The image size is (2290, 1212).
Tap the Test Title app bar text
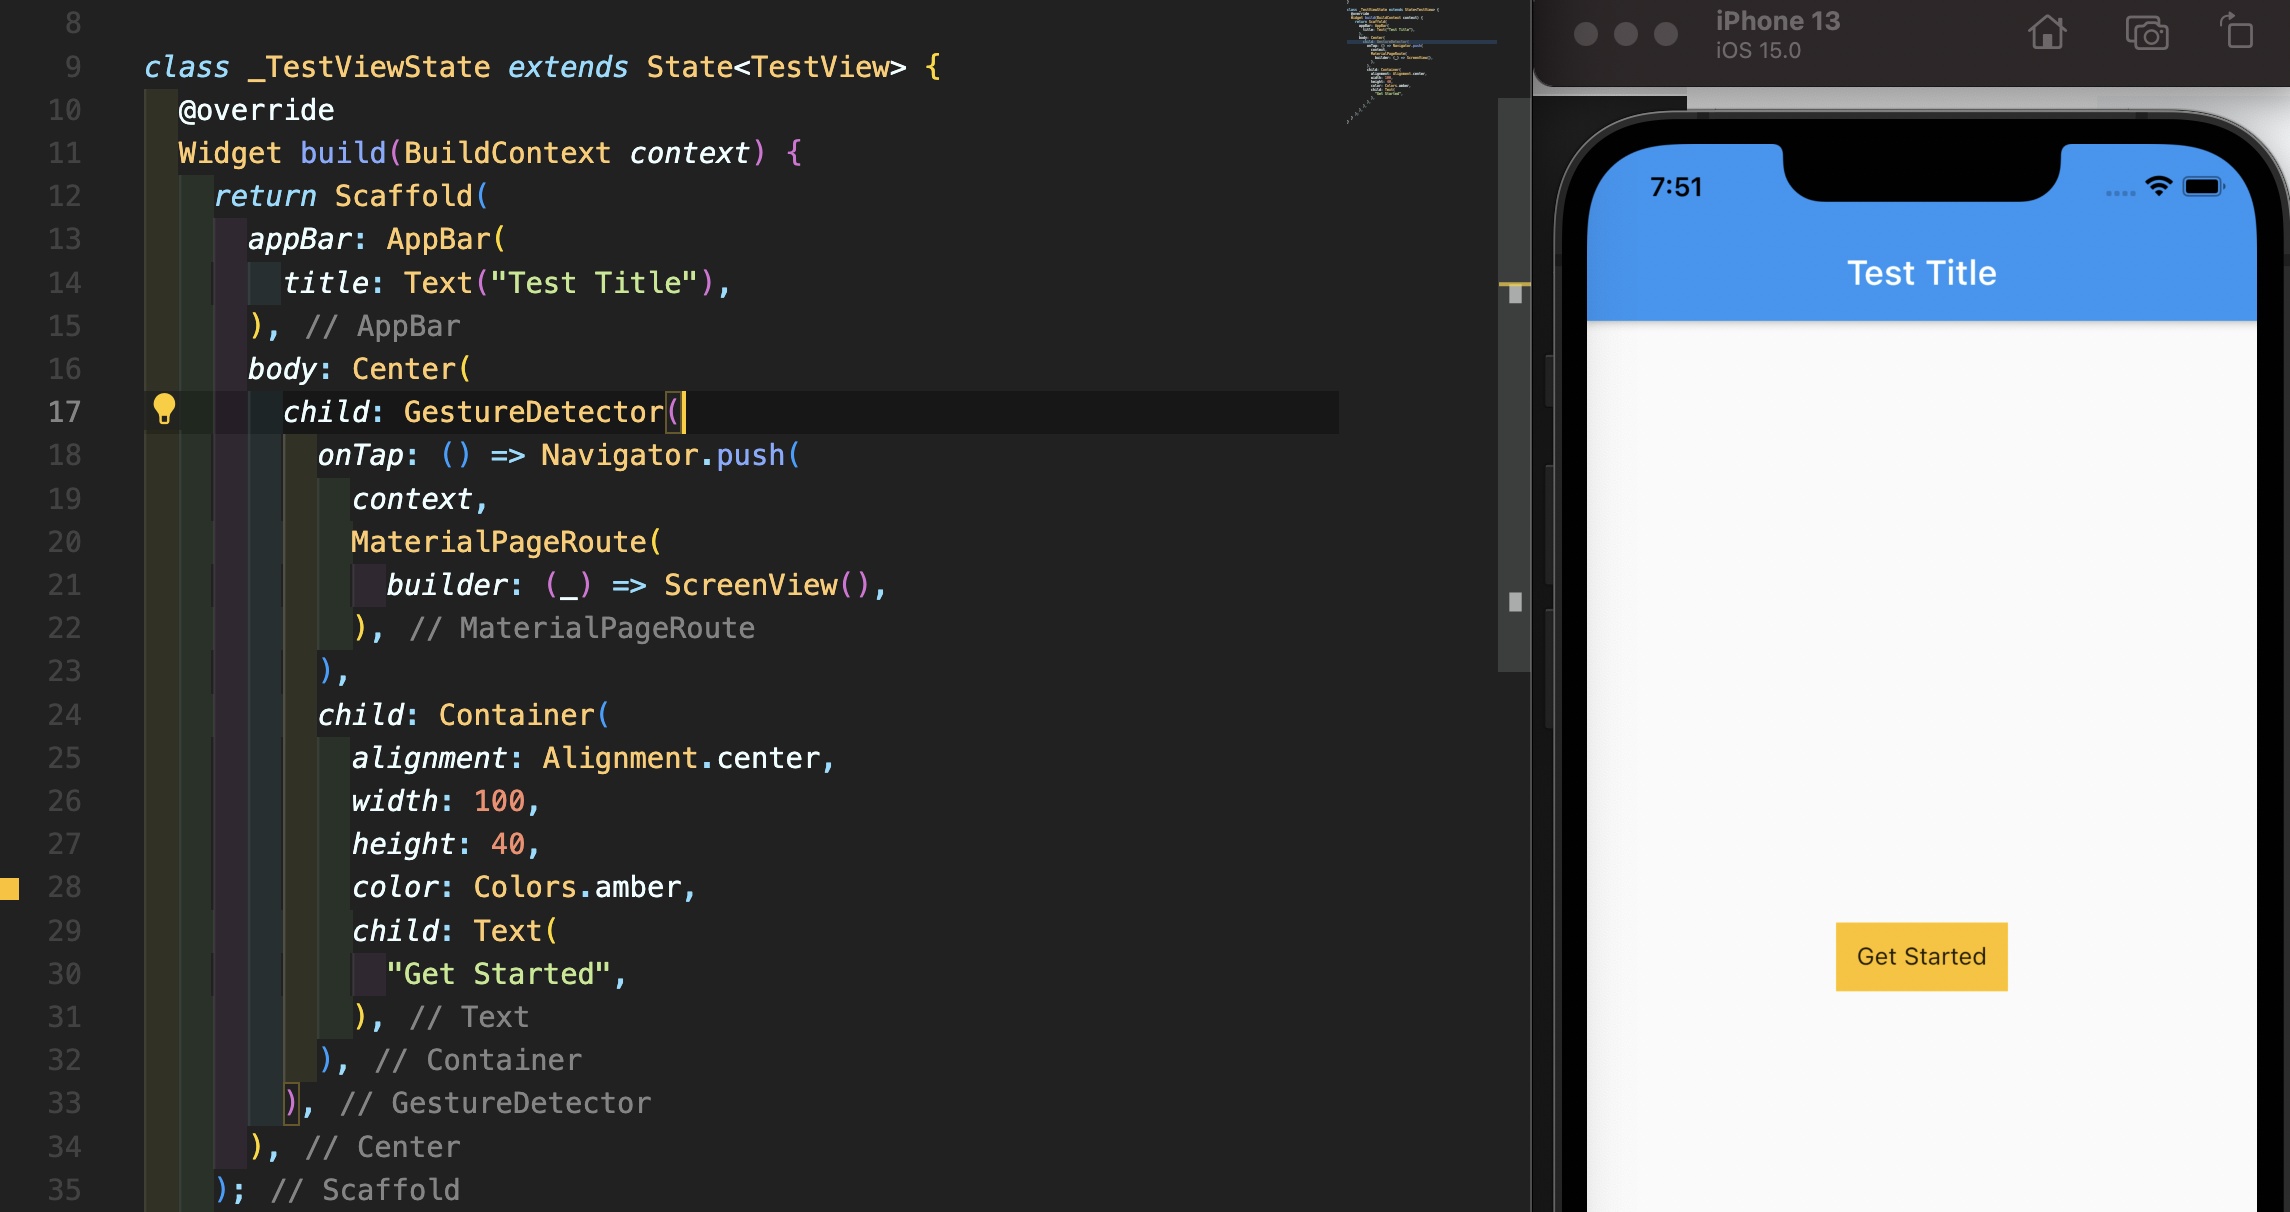pyautogui.click(x=1921, y=273)
